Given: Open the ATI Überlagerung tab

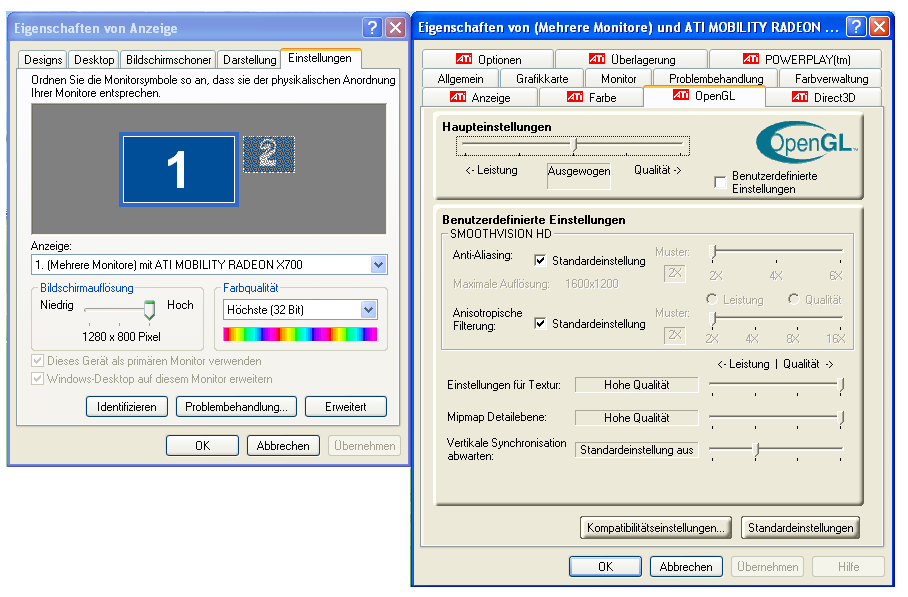Looking at the screenshot, I should pos(632,59).
